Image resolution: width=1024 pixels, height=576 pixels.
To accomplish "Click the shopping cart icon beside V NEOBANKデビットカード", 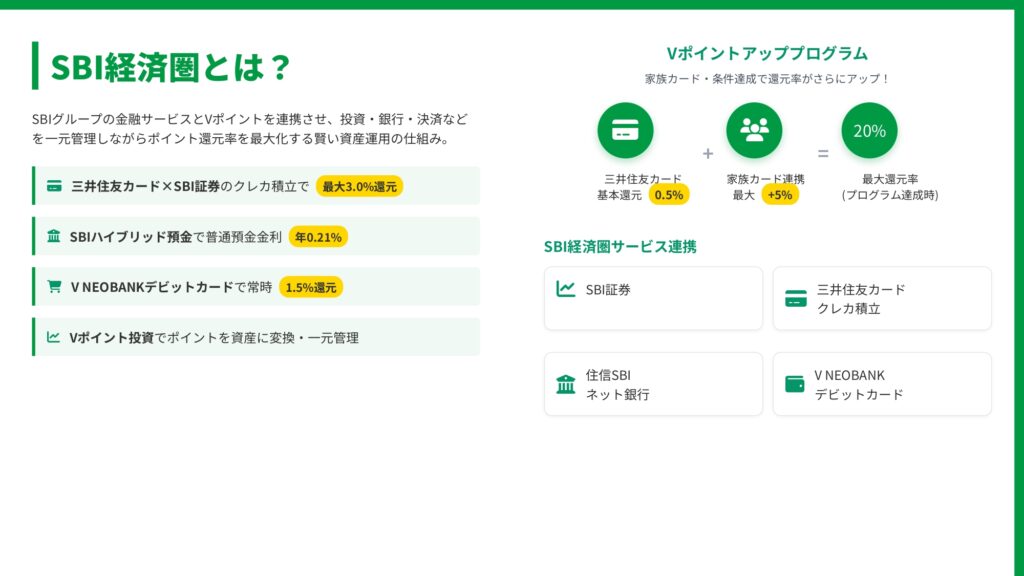I will pyautogui.click(x=54, y=287).
